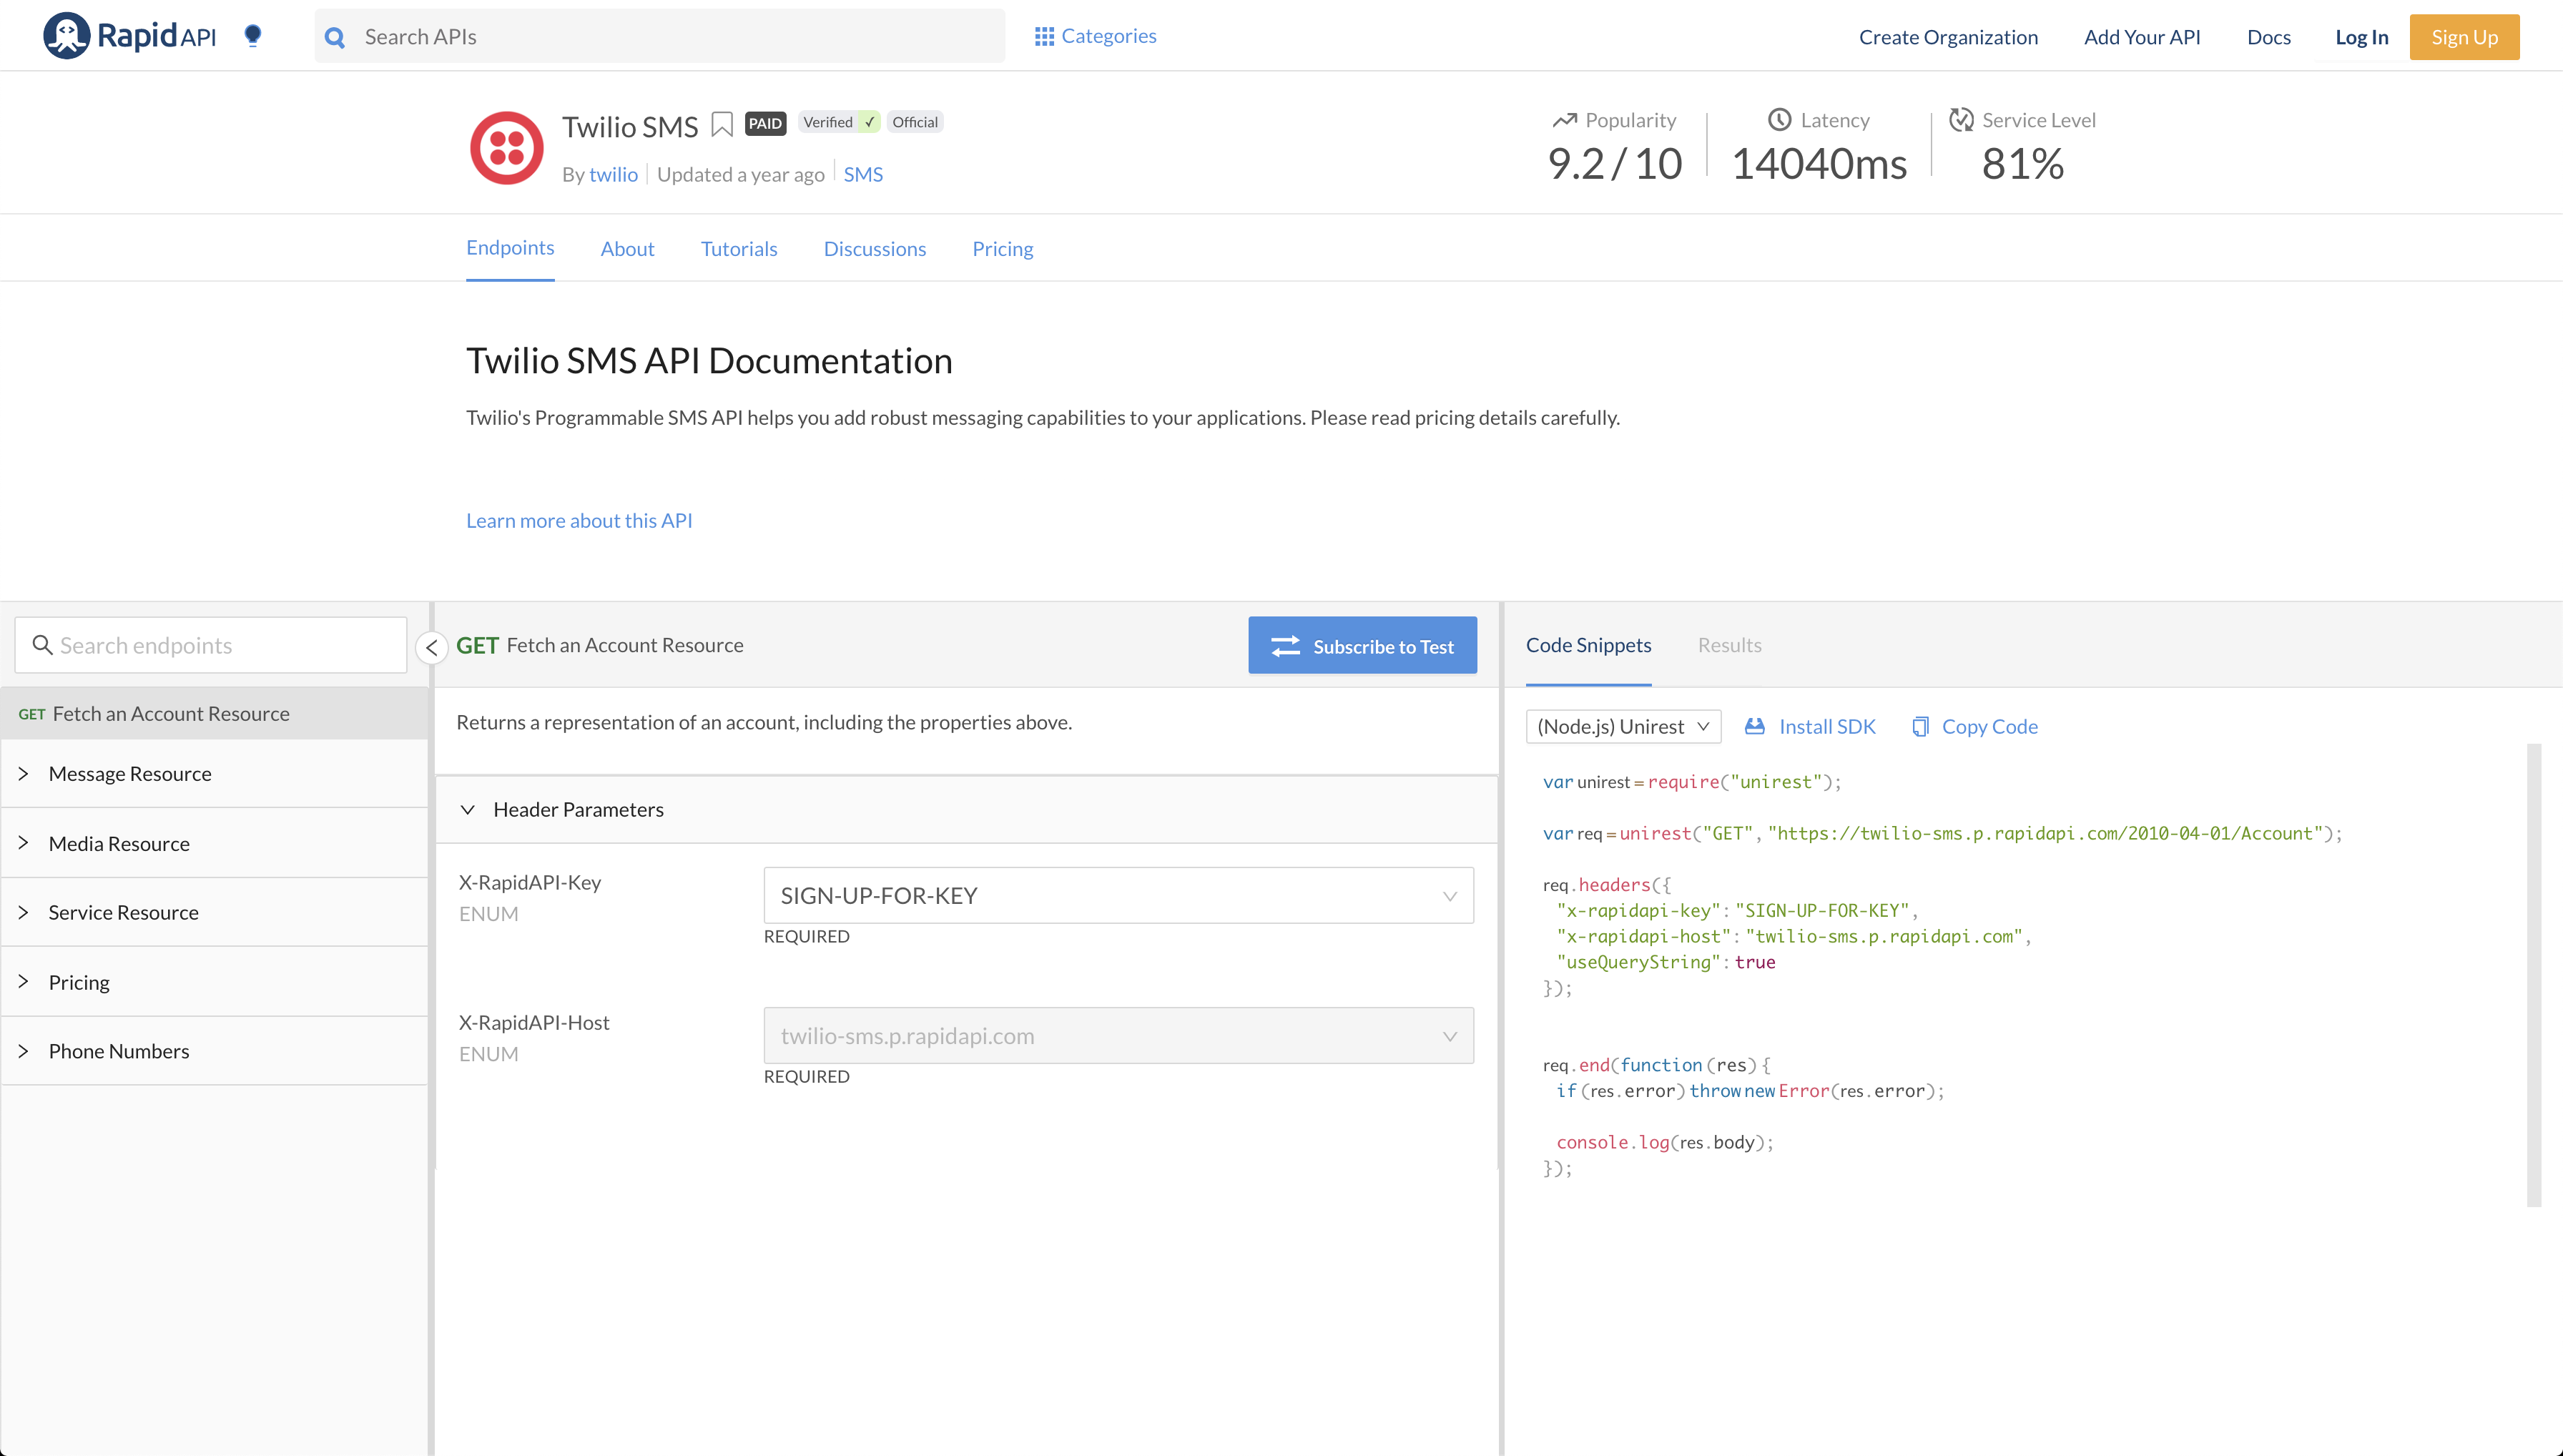The image size is (2563, 1456).
Task: Open the (Node.js) Unirest language dropdown
Action: point(1622,727)
